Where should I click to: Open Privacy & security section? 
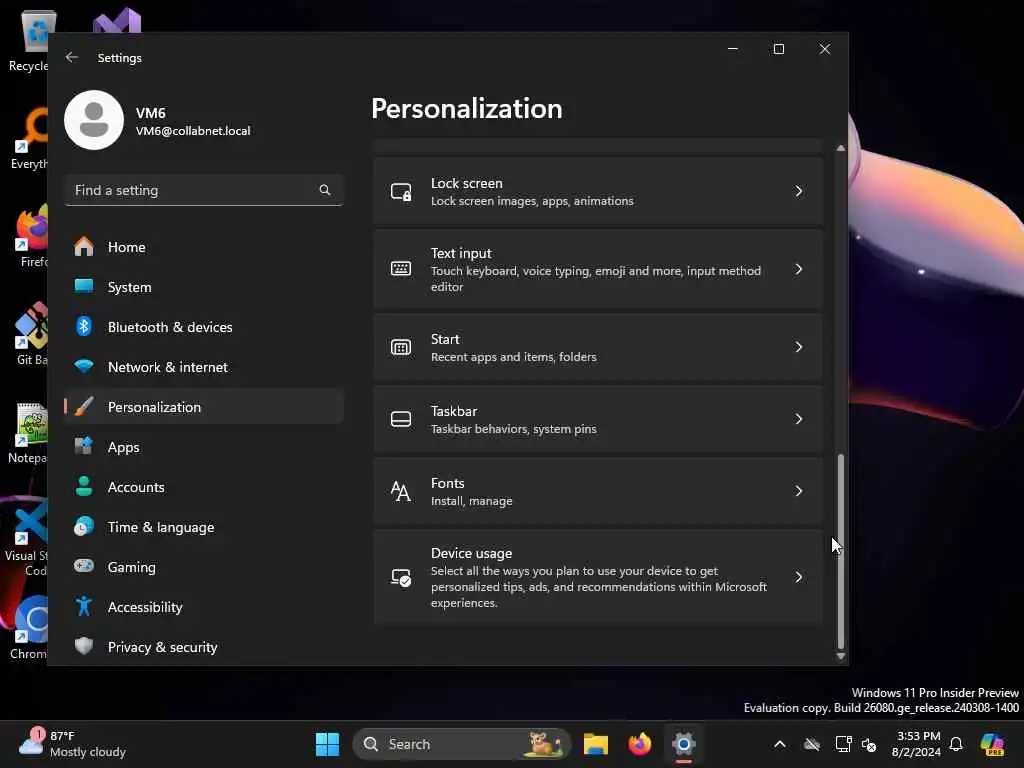204,647
